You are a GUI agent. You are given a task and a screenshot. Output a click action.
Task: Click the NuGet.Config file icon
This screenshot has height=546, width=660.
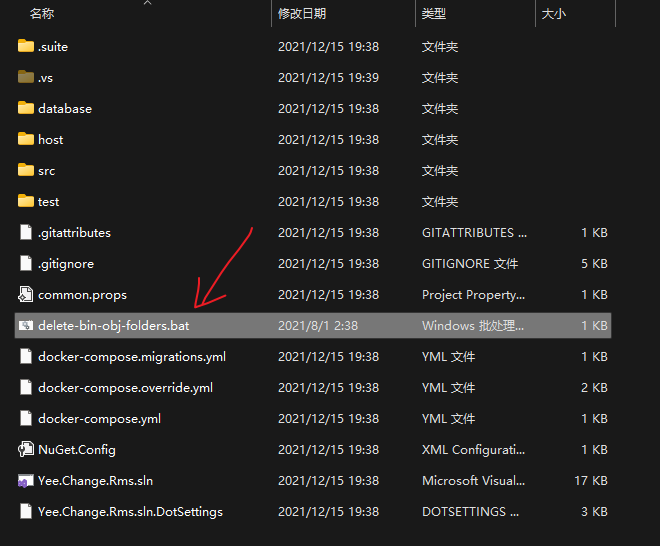25,449
